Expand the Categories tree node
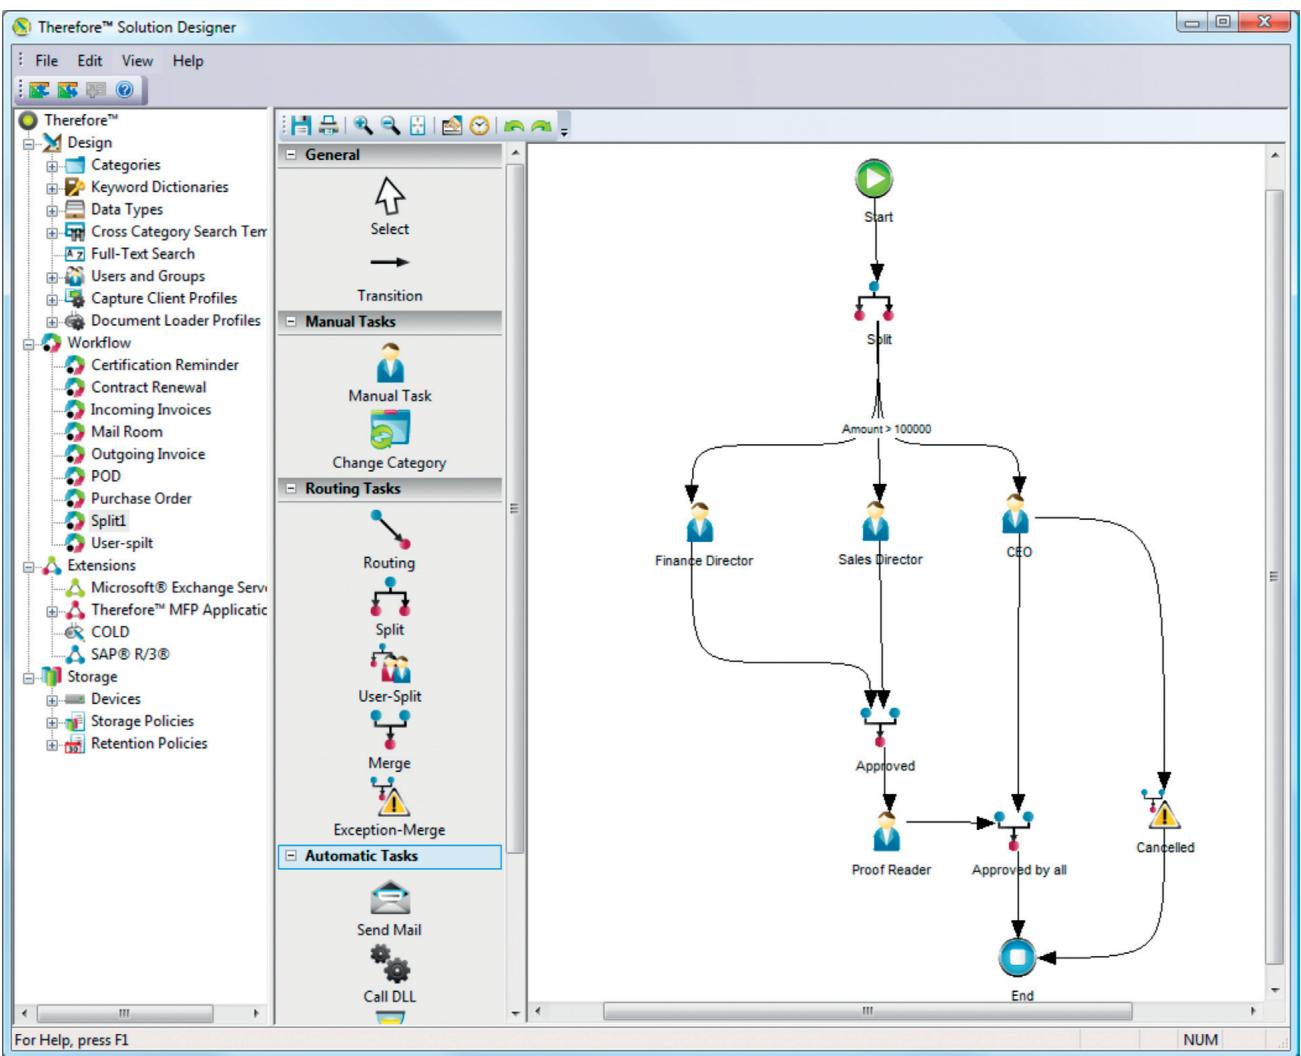1301x1056 pixels. [x=52, y=166]
